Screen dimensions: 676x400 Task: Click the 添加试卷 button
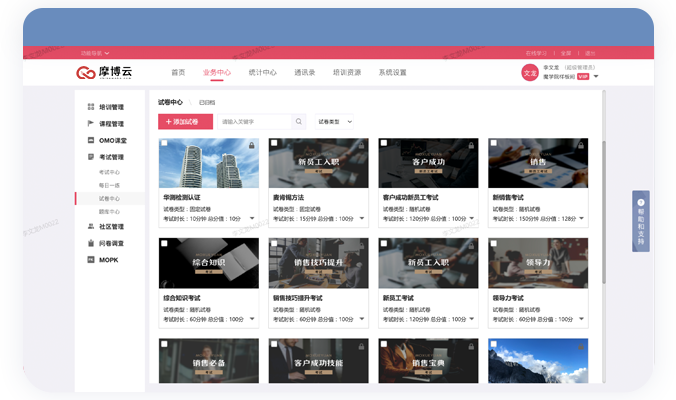pyautogui.click(x=185, y=122)
